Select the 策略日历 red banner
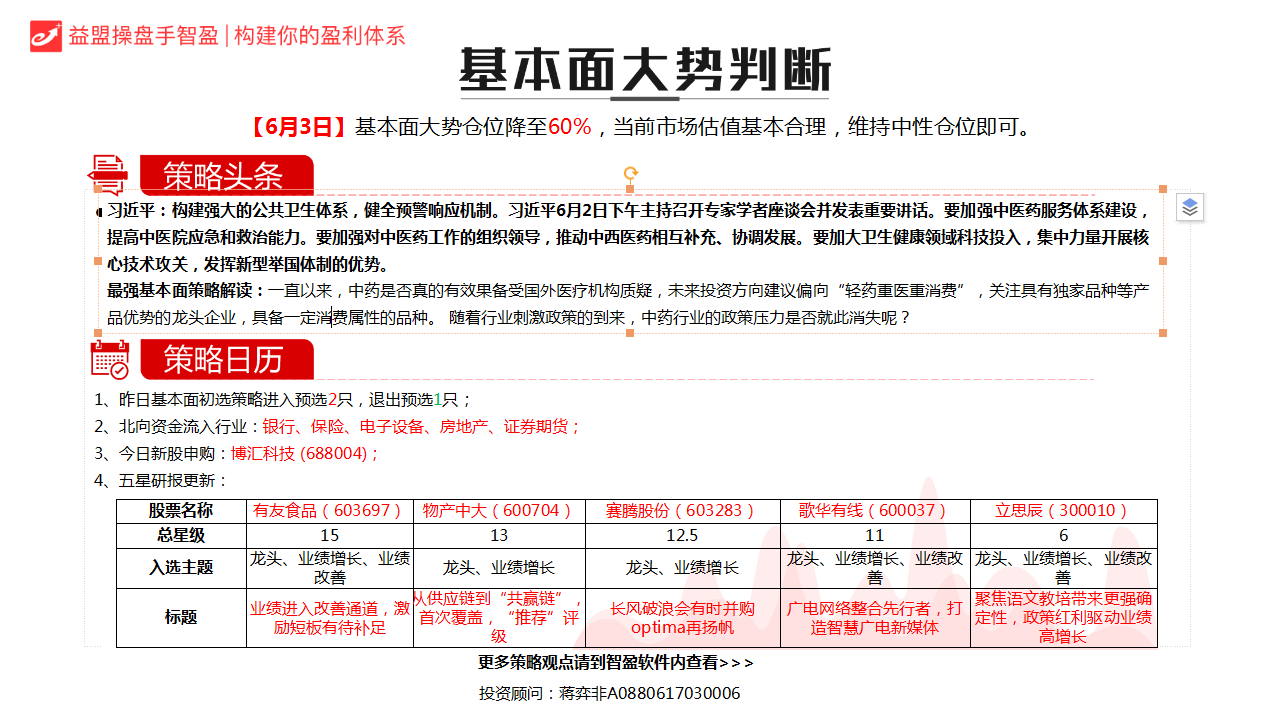1278x716 pixels. point(226,359)
